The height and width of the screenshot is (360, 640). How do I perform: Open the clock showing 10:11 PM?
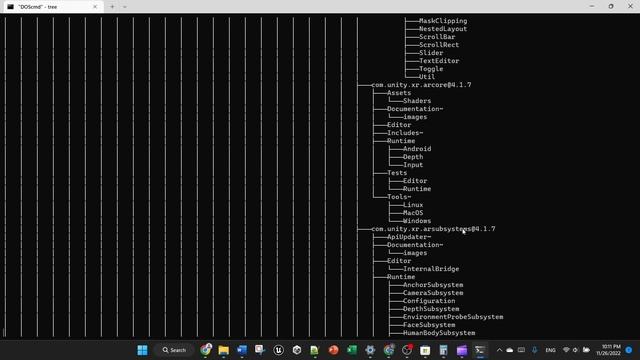(x=608, y=350)
